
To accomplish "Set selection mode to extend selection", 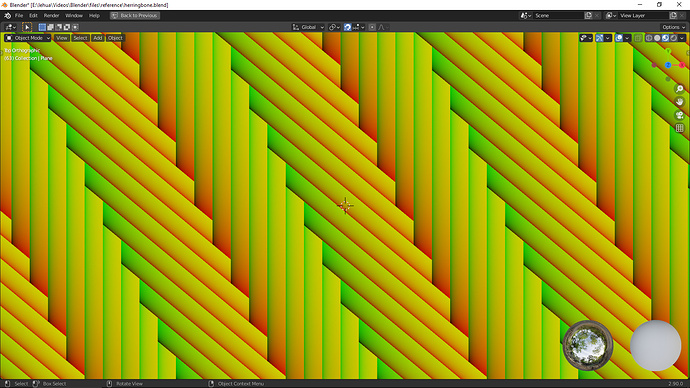I will pos(51,27).
